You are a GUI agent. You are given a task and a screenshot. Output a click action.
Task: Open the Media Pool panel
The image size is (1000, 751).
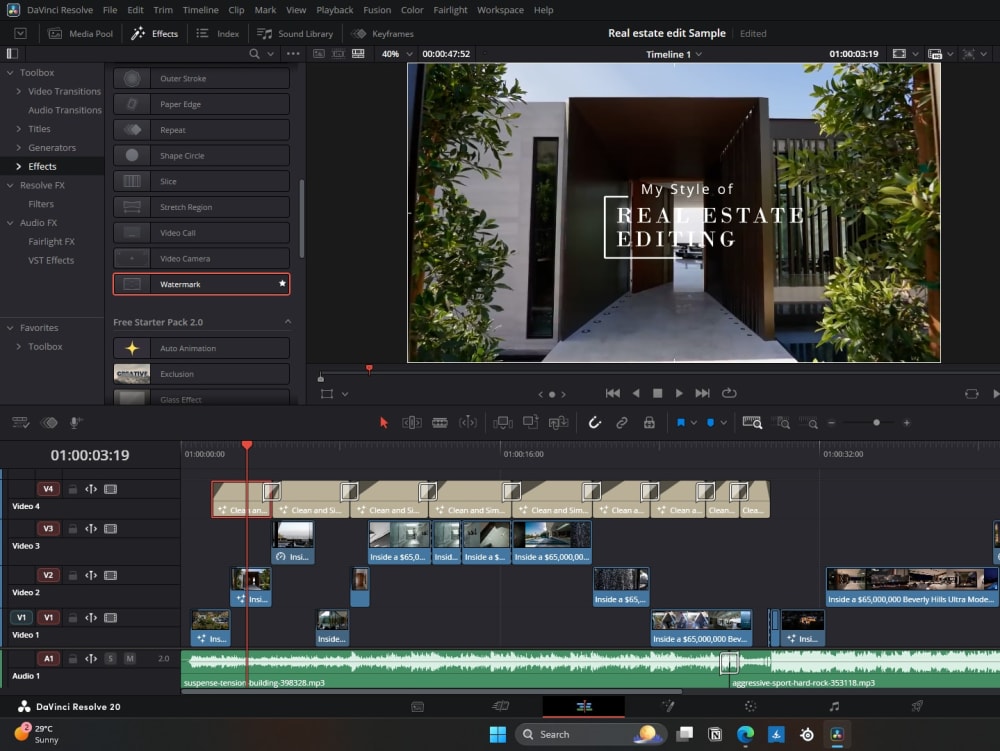coord(81,34)
